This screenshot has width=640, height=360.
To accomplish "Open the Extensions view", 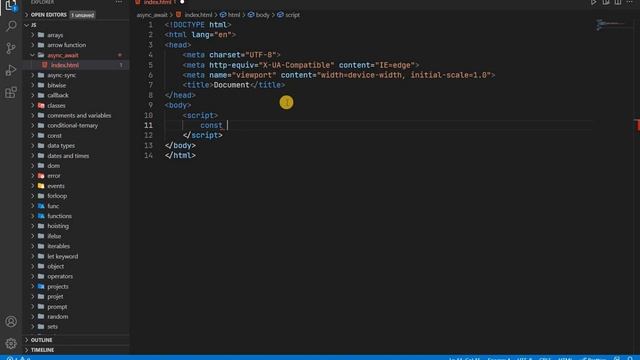I will tap(11, 92).
